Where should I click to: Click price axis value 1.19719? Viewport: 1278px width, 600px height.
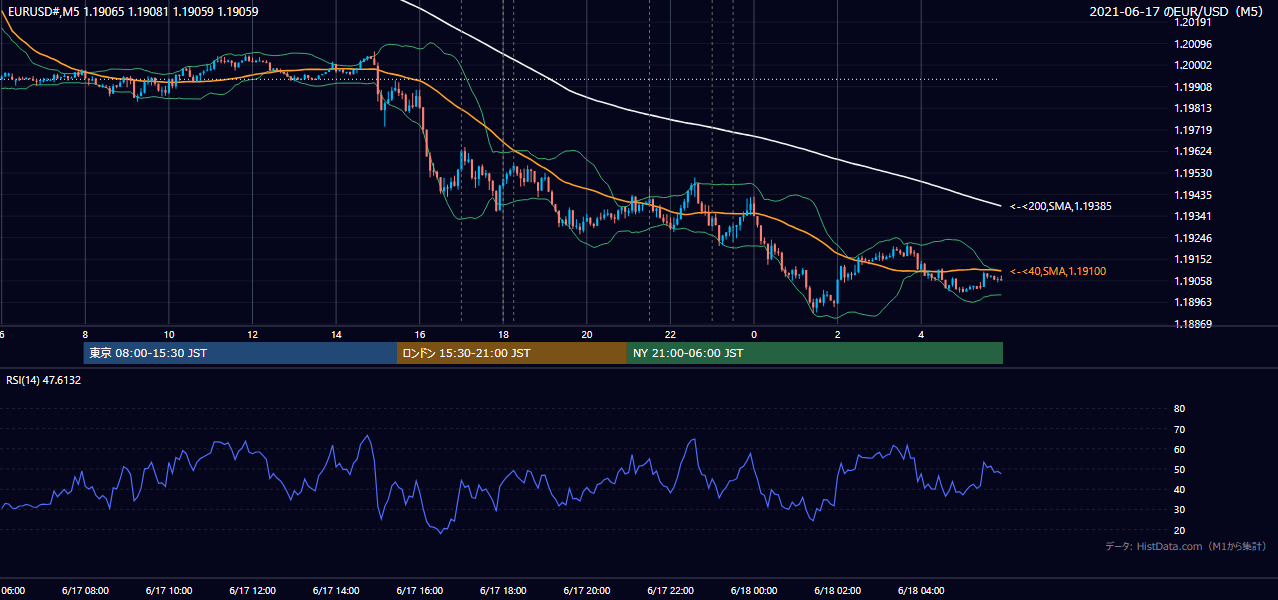point(1193,130)
